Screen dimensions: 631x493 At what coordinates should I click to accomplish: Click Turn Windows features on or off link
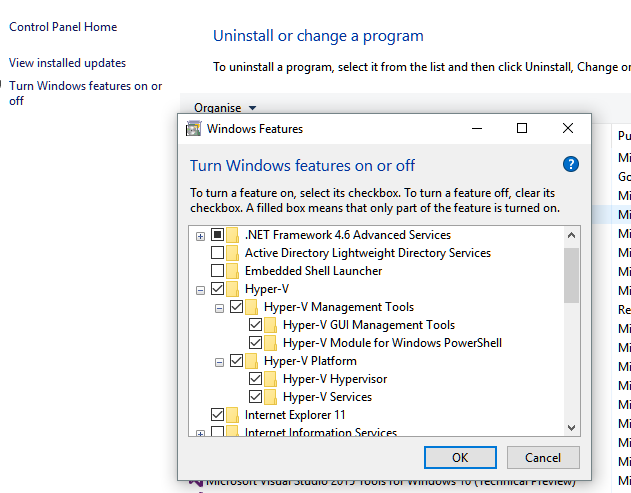pyautogui.click(x=85, y=93)
